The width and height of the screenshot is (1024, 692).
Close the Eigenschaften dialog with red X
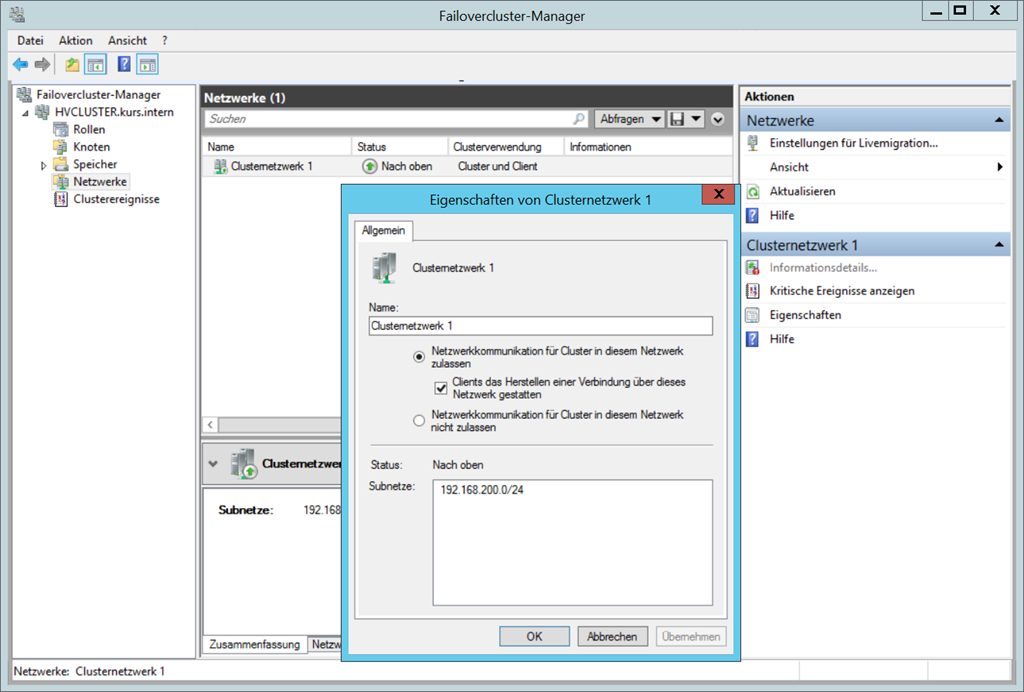[718, 194]
